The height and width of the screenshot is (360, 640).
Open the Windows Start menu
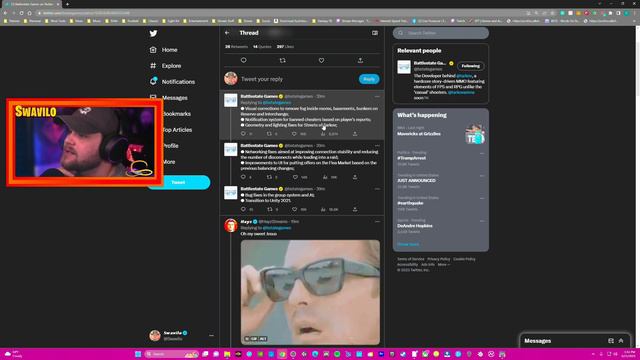(138, 354)
